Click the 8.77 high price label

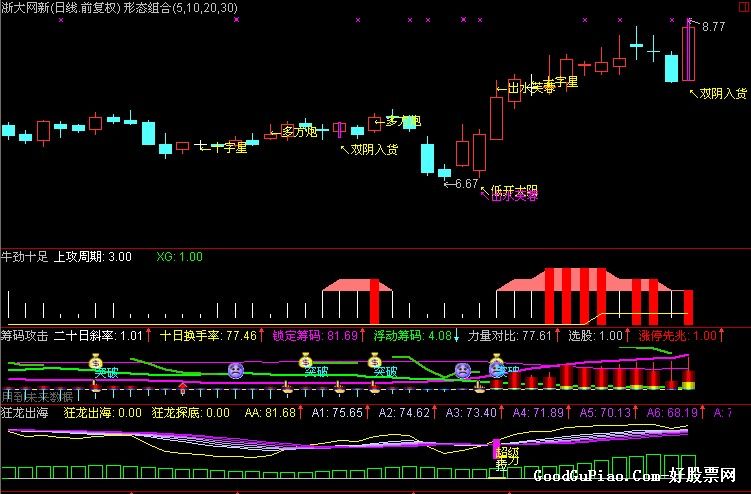[713, 27]
